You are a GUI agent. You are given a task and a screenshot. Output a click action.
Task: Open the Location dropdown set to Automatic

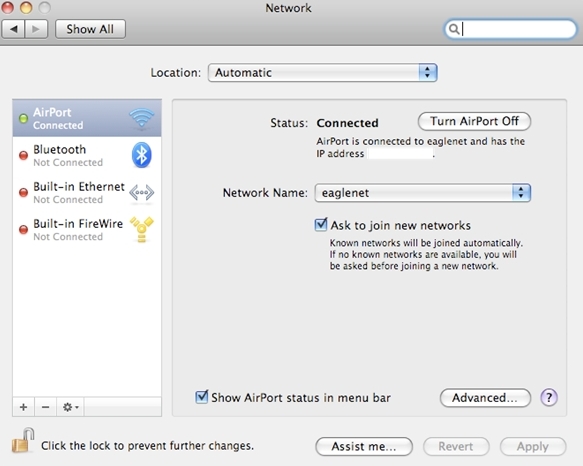[322, 73]
